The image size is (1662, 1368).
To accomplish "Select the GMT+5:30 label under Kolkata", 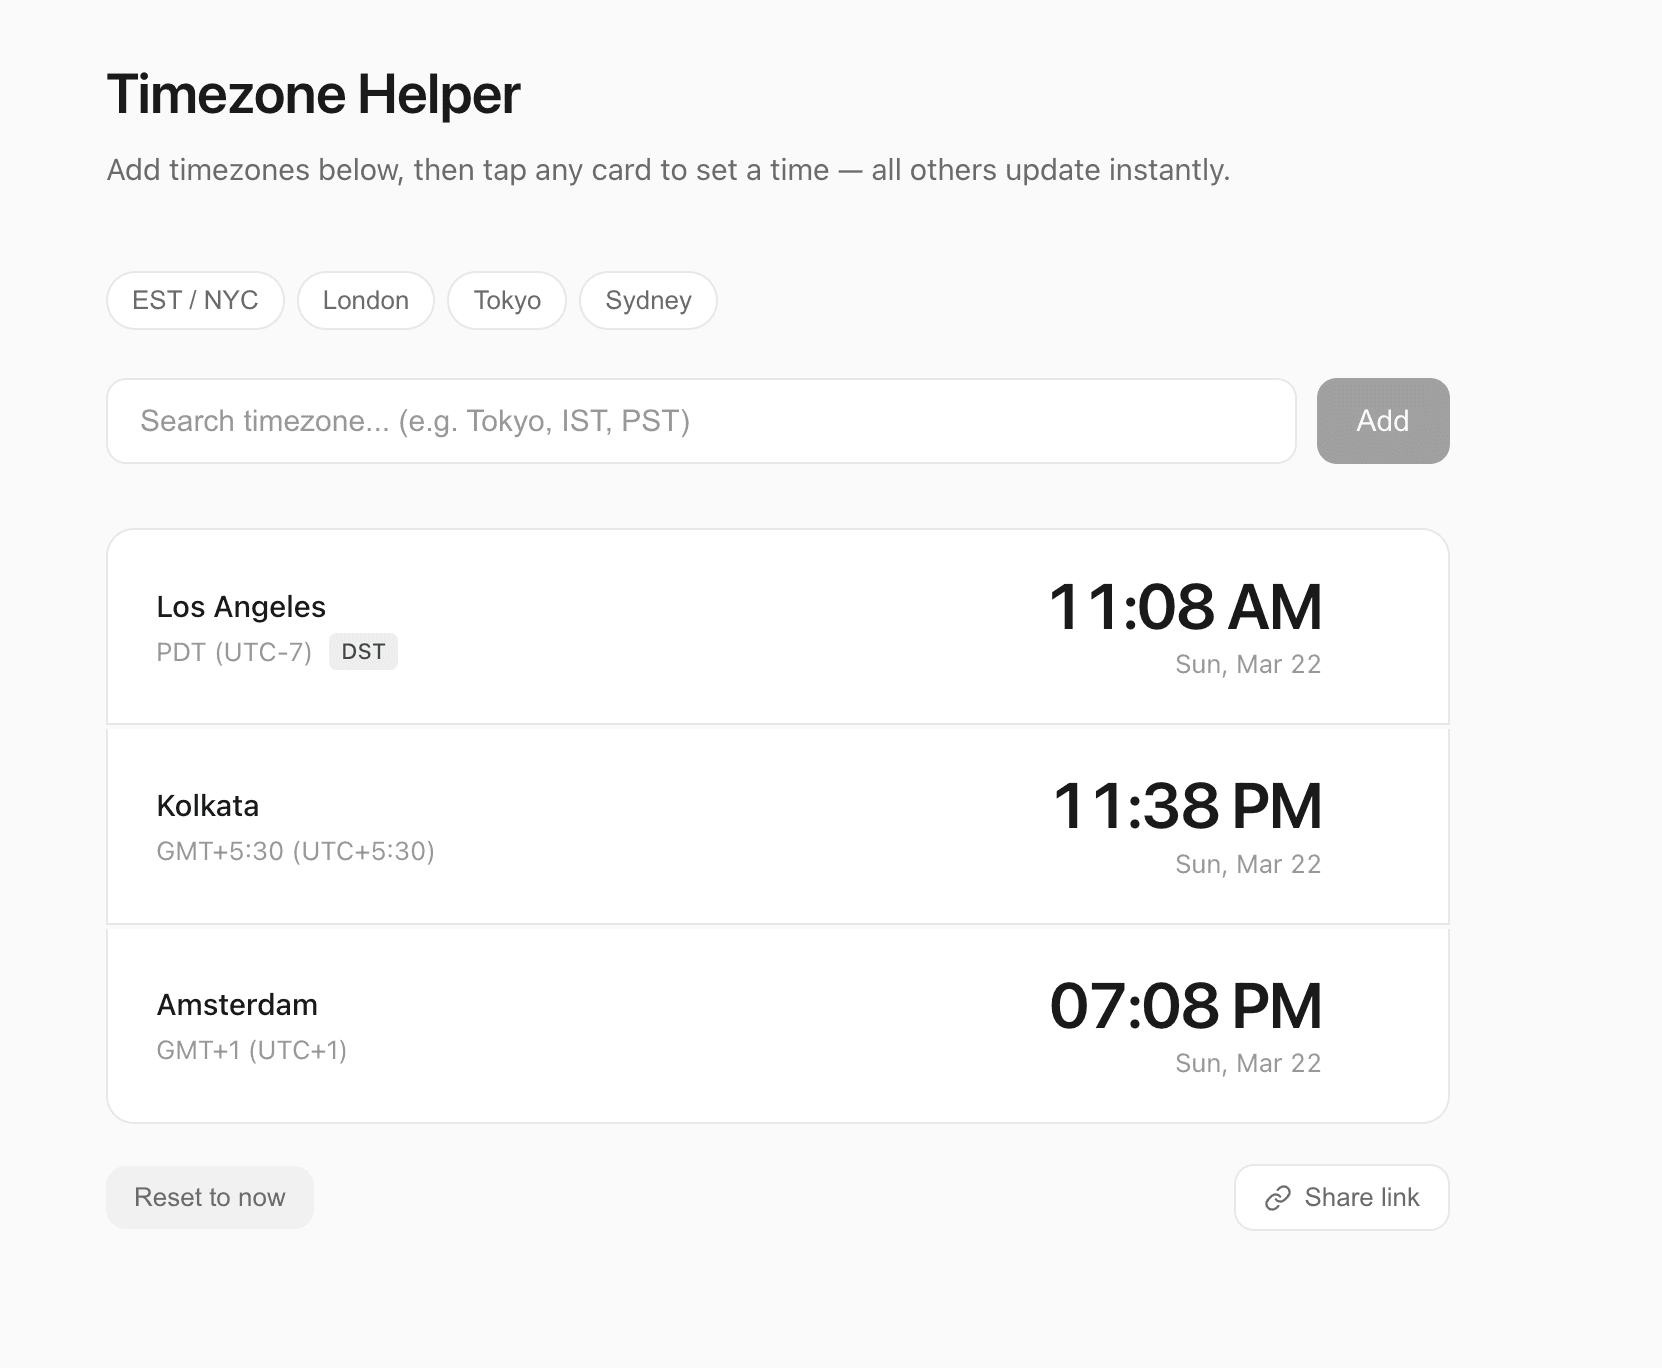I will tap(296, 851).
